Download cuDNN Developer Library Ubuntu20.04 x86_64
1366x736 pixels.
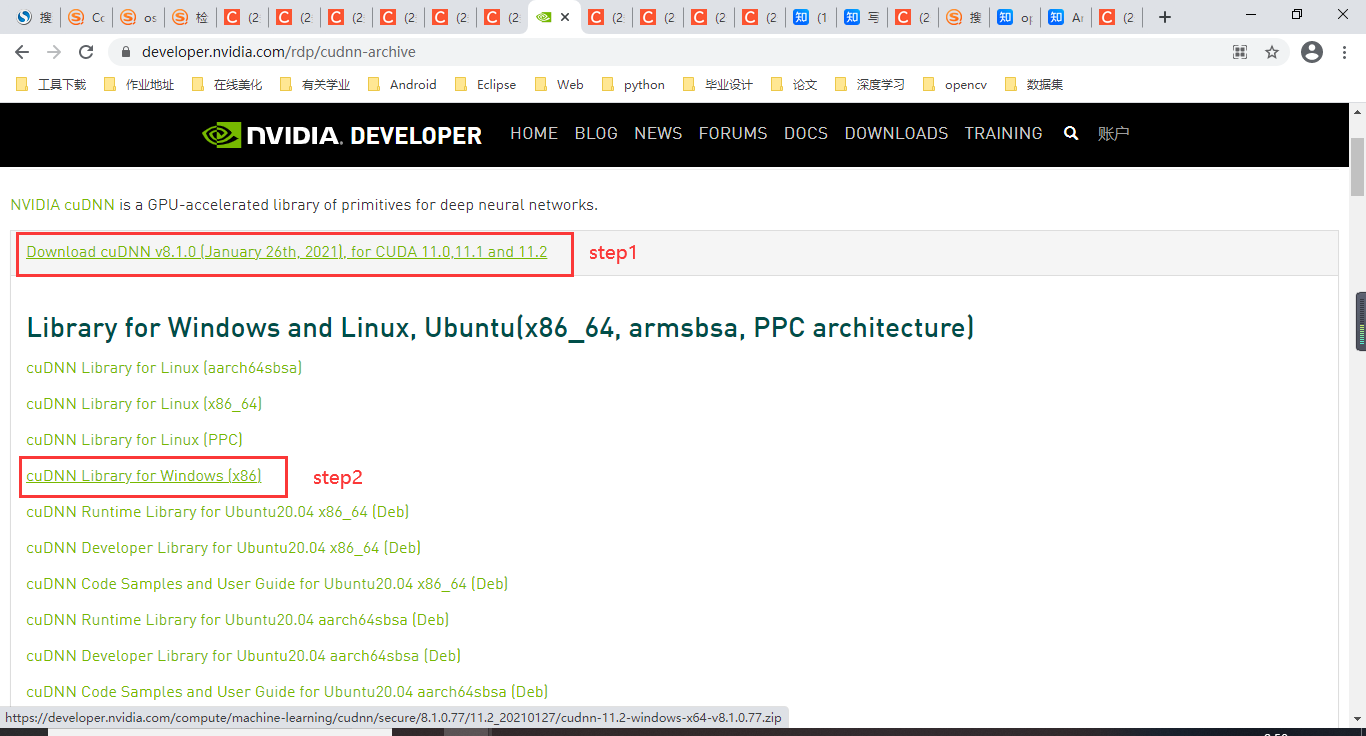coord(223,548)
